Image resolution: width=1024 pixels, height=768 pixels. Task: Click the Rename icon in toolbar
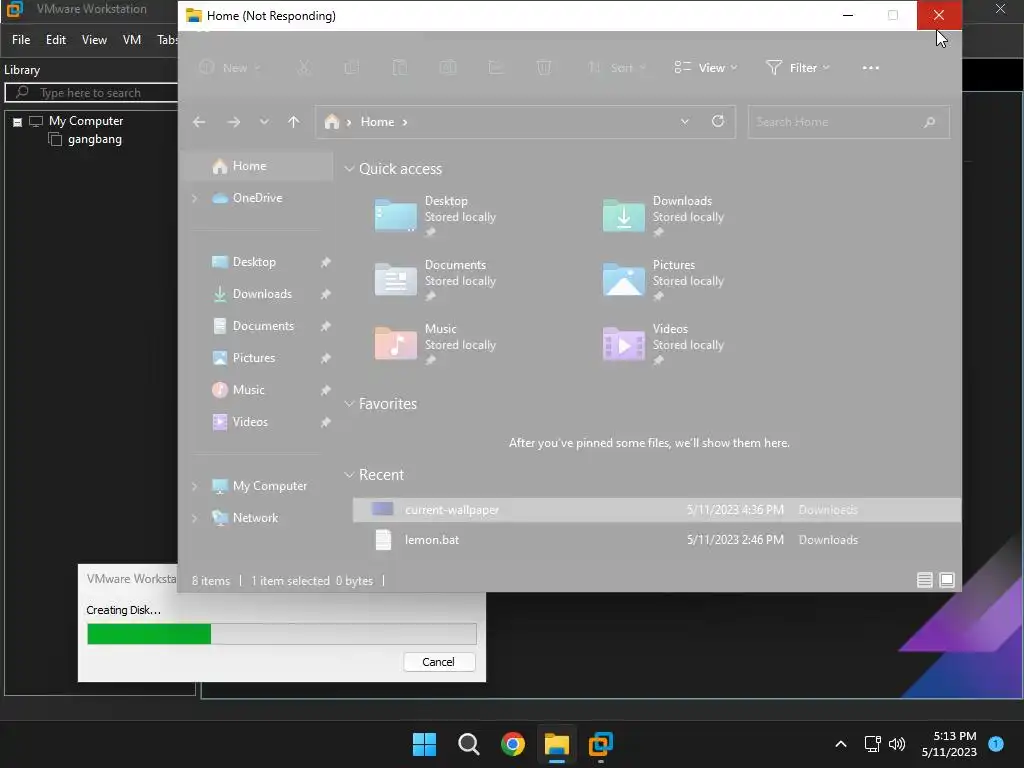pos(448,68)
